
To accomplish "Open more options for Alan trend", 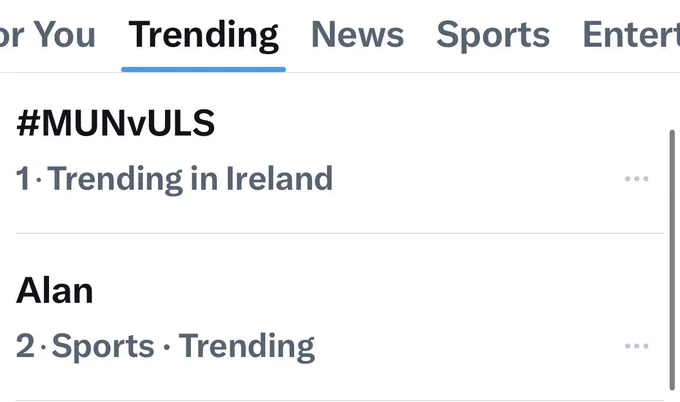I will coord(636,346).
